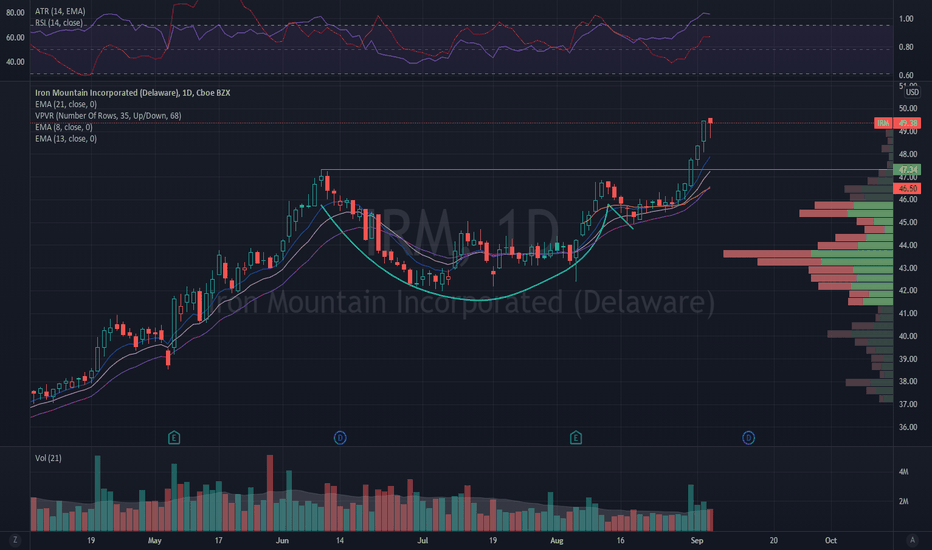
Task: Click the 4M volume axis label
Action: (903, 472)
